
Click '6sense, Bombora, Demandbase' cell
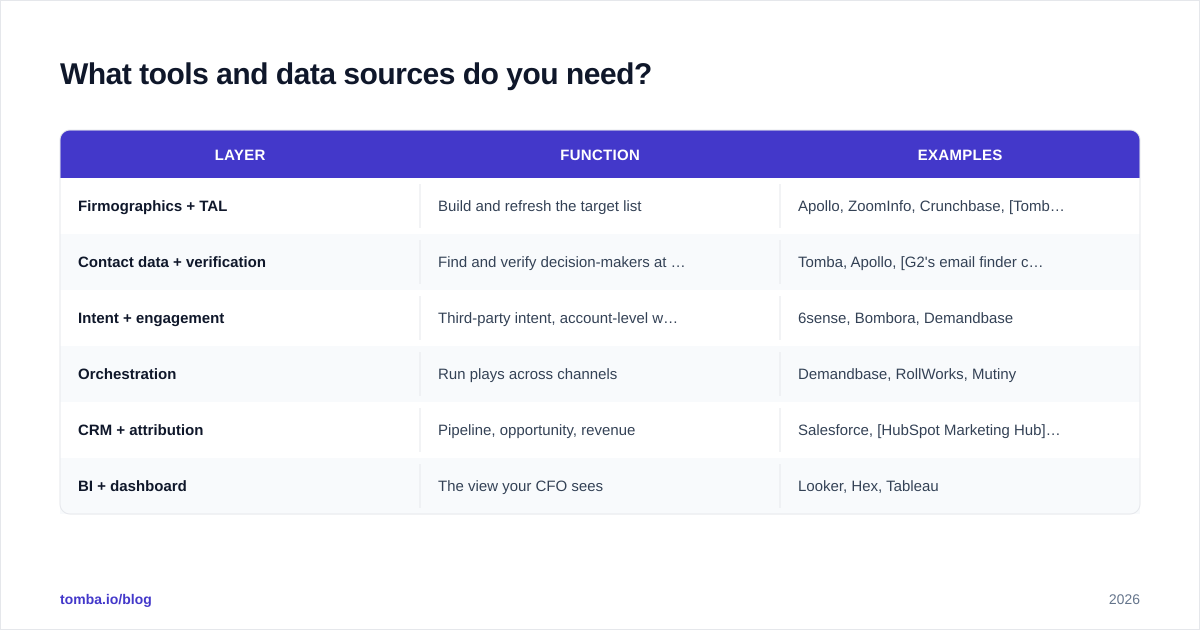click(960, 318)
